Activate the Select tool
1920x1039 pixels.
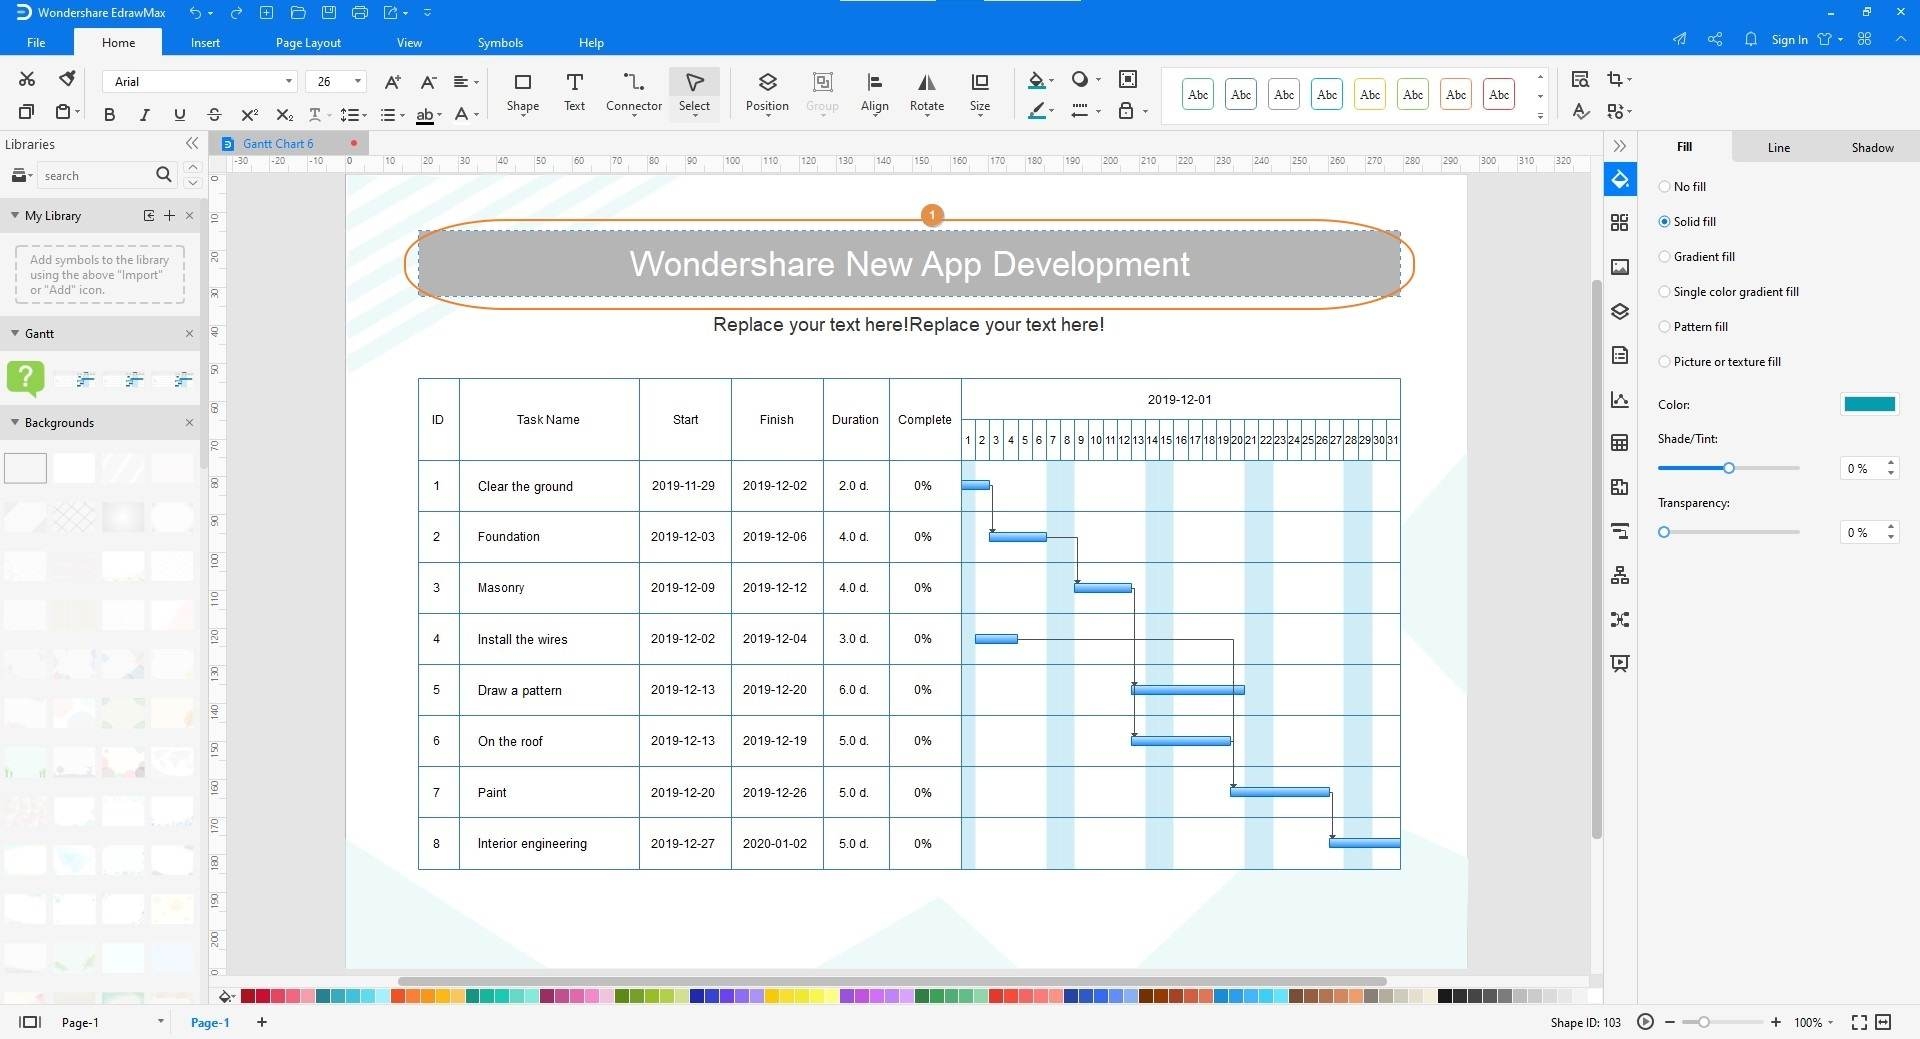693,94
